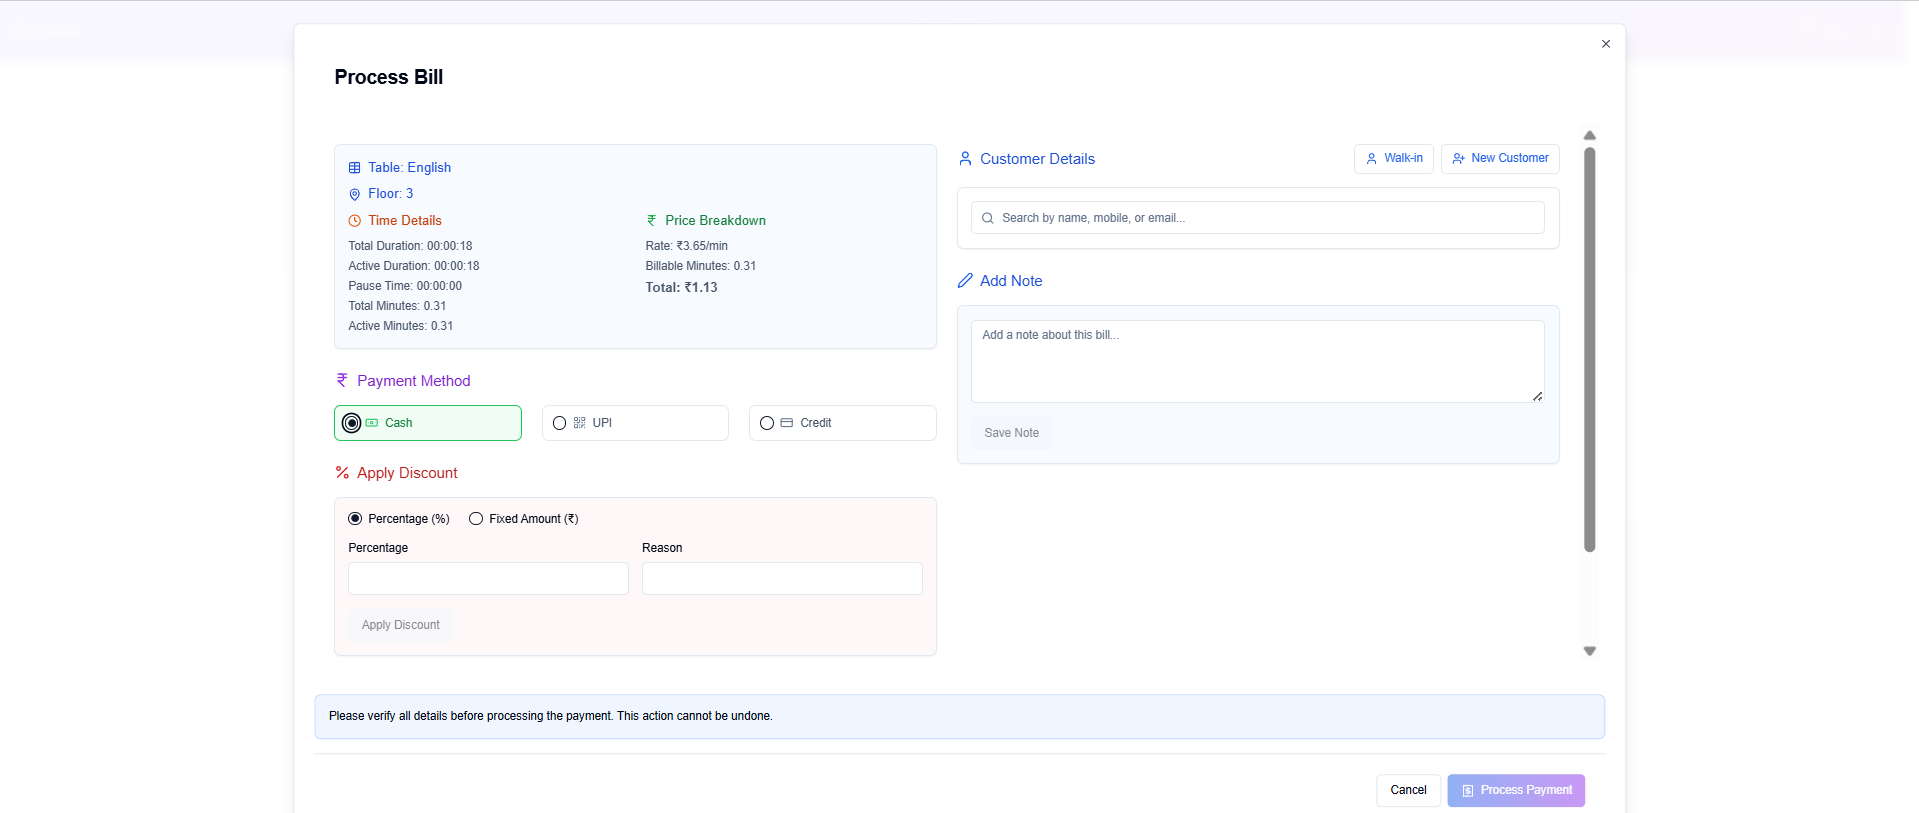Viewport: 1919px width, 813px height.
Task: Click the person icon beside Customer Details
Action: coord(965,159)
